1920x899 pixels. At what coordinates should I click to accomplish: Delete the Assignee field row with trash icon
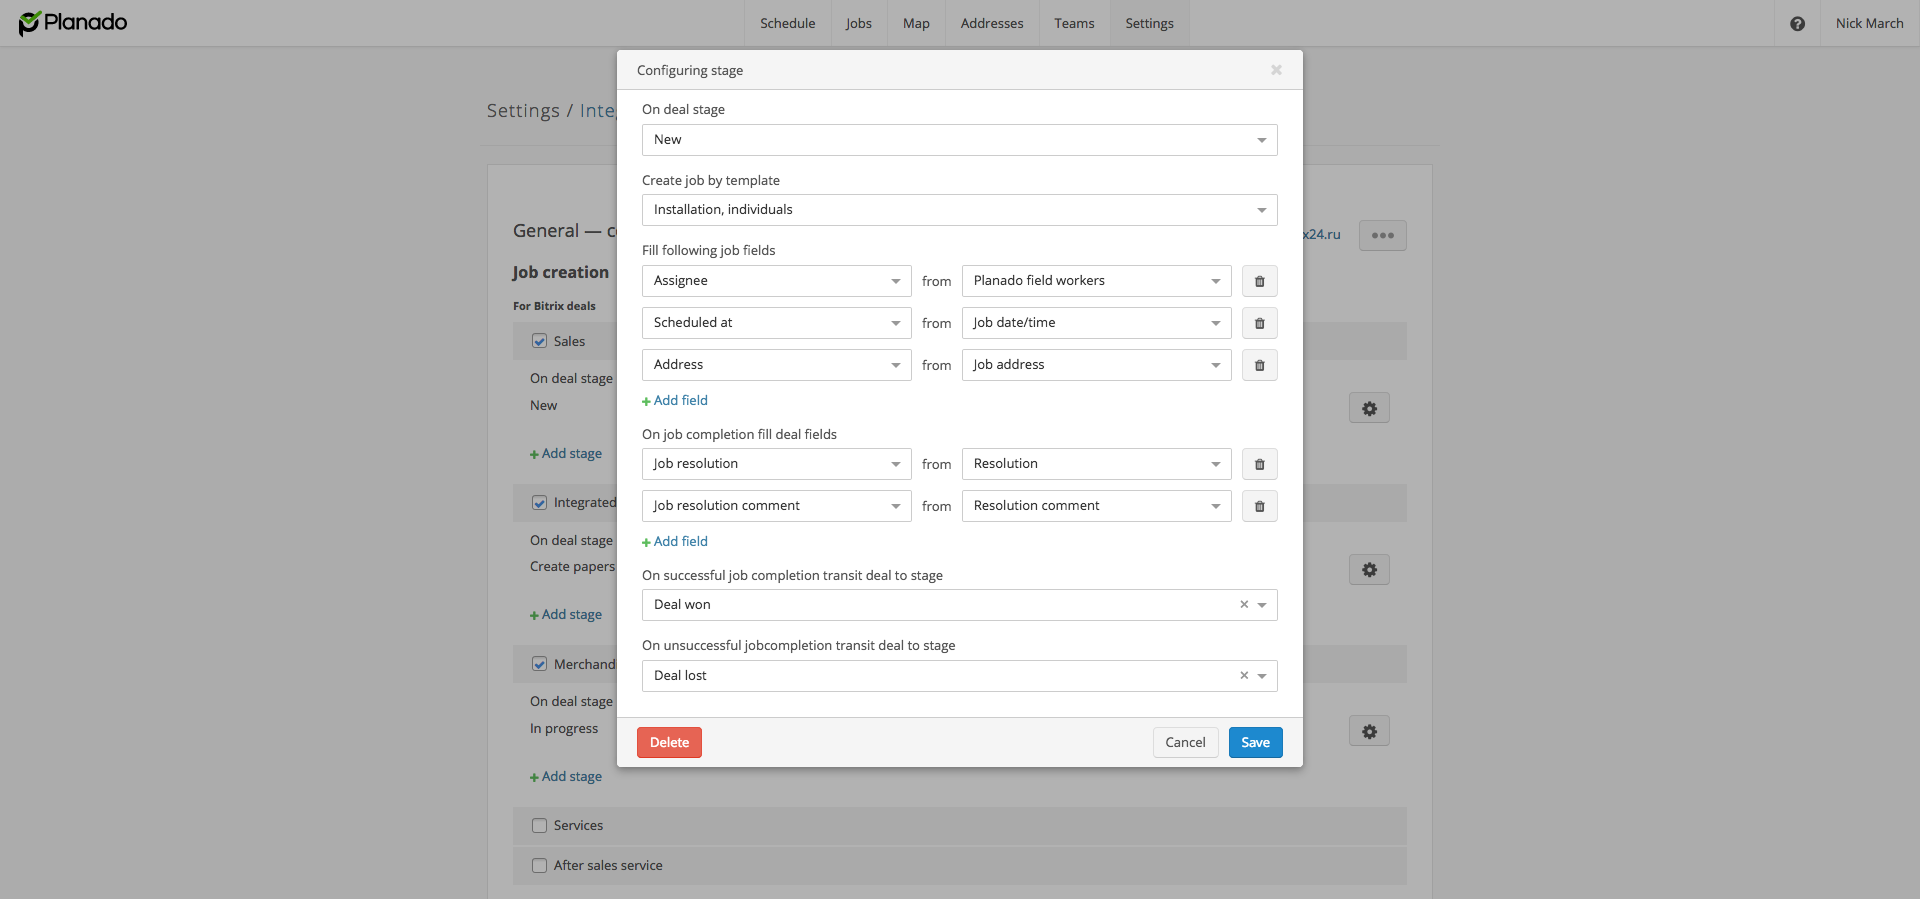tap(1259, 281)
